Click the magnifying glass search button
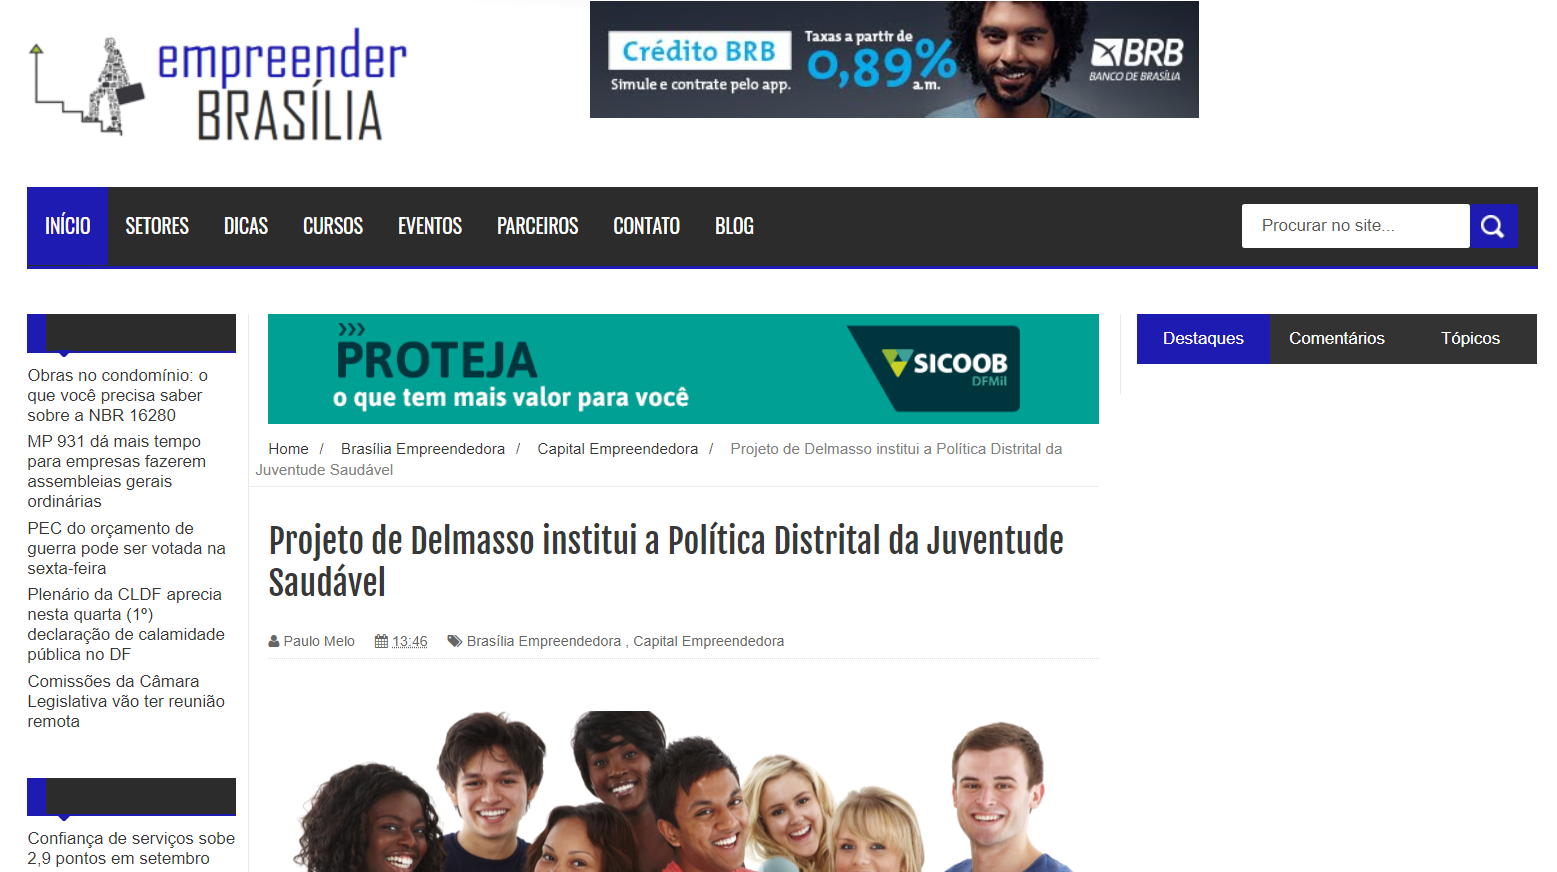 click(1493, 226)
